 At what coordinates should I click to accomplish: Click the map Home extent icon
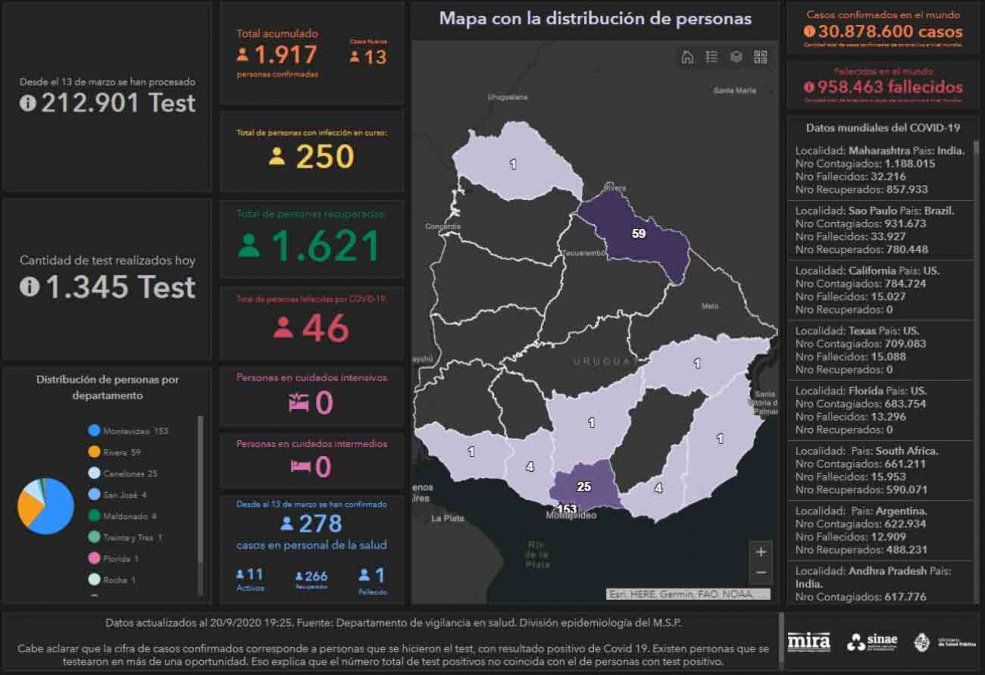pos(687,57)
